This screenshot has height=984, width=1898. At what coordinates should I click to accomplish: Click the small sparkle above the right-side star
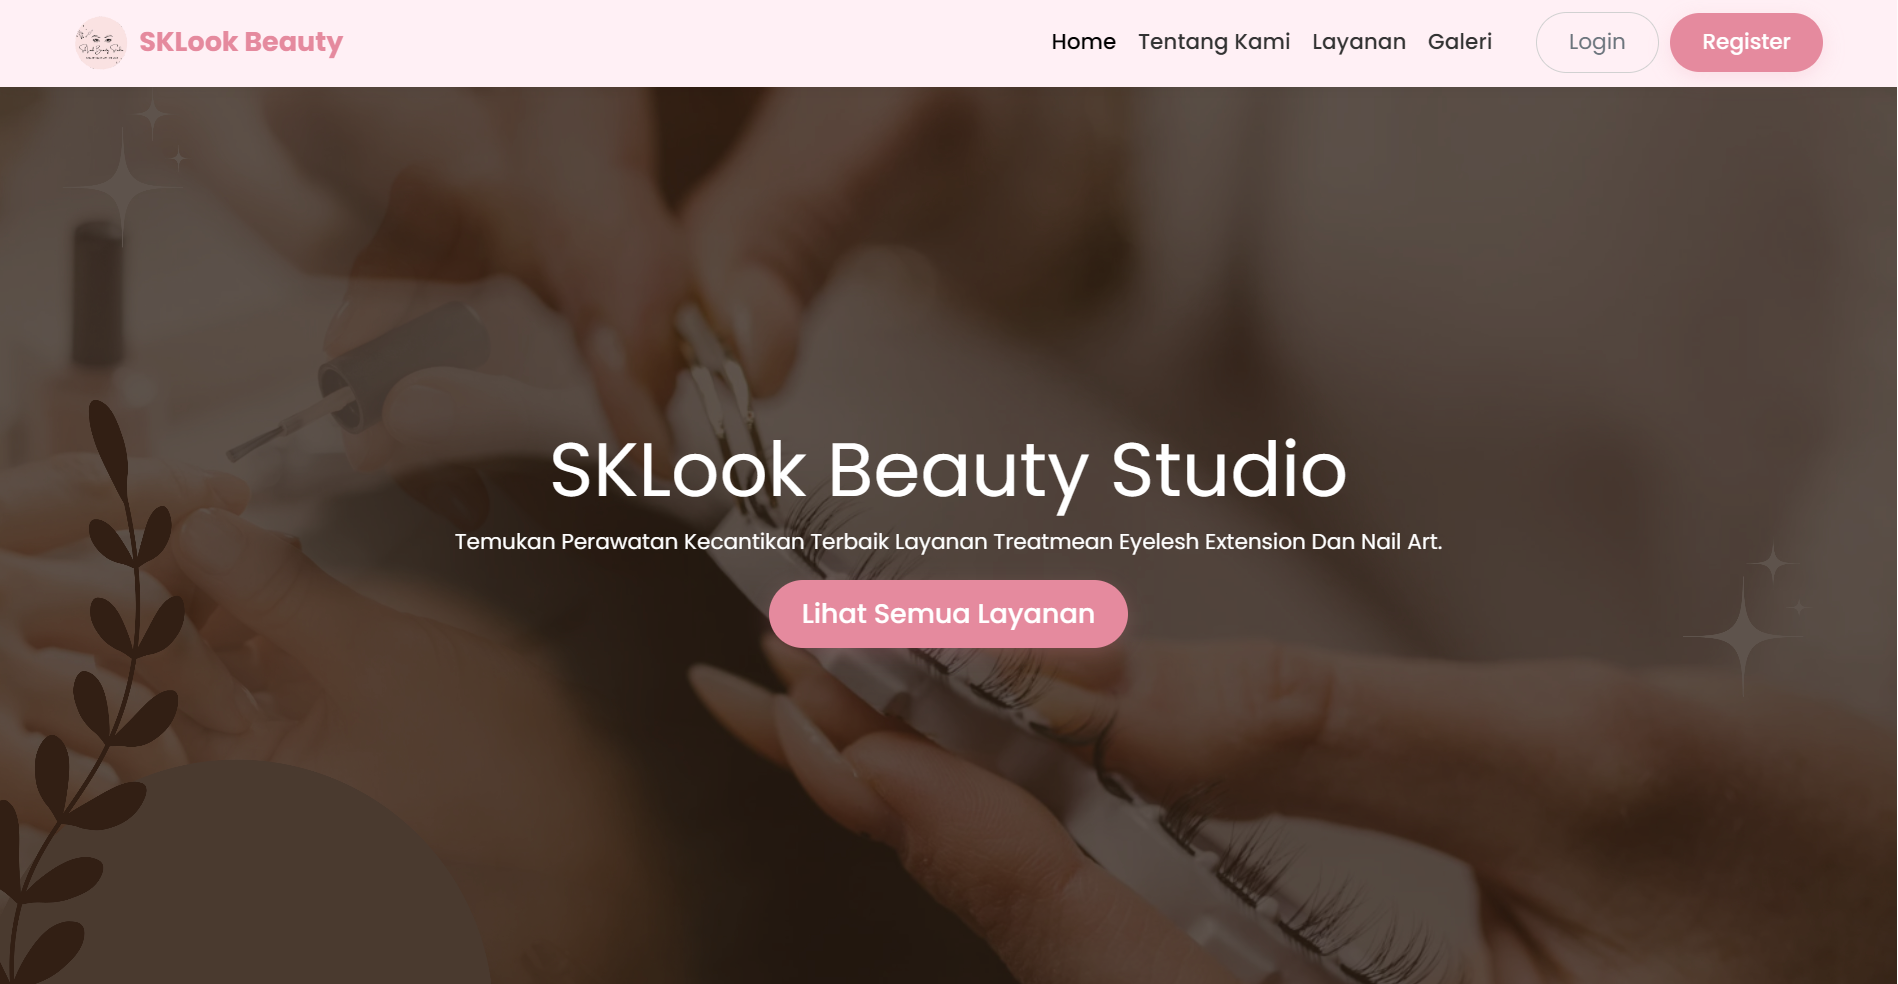pyautogui.click(x=1773, y=564)
